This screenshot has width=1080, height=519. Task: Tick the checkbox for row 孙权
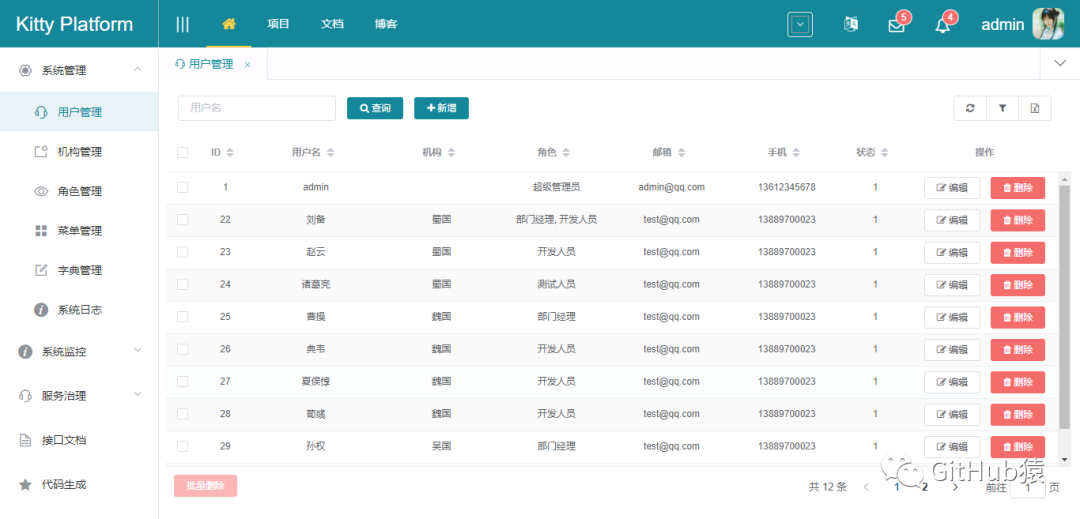pyautogui.click(x=183, y=446)
